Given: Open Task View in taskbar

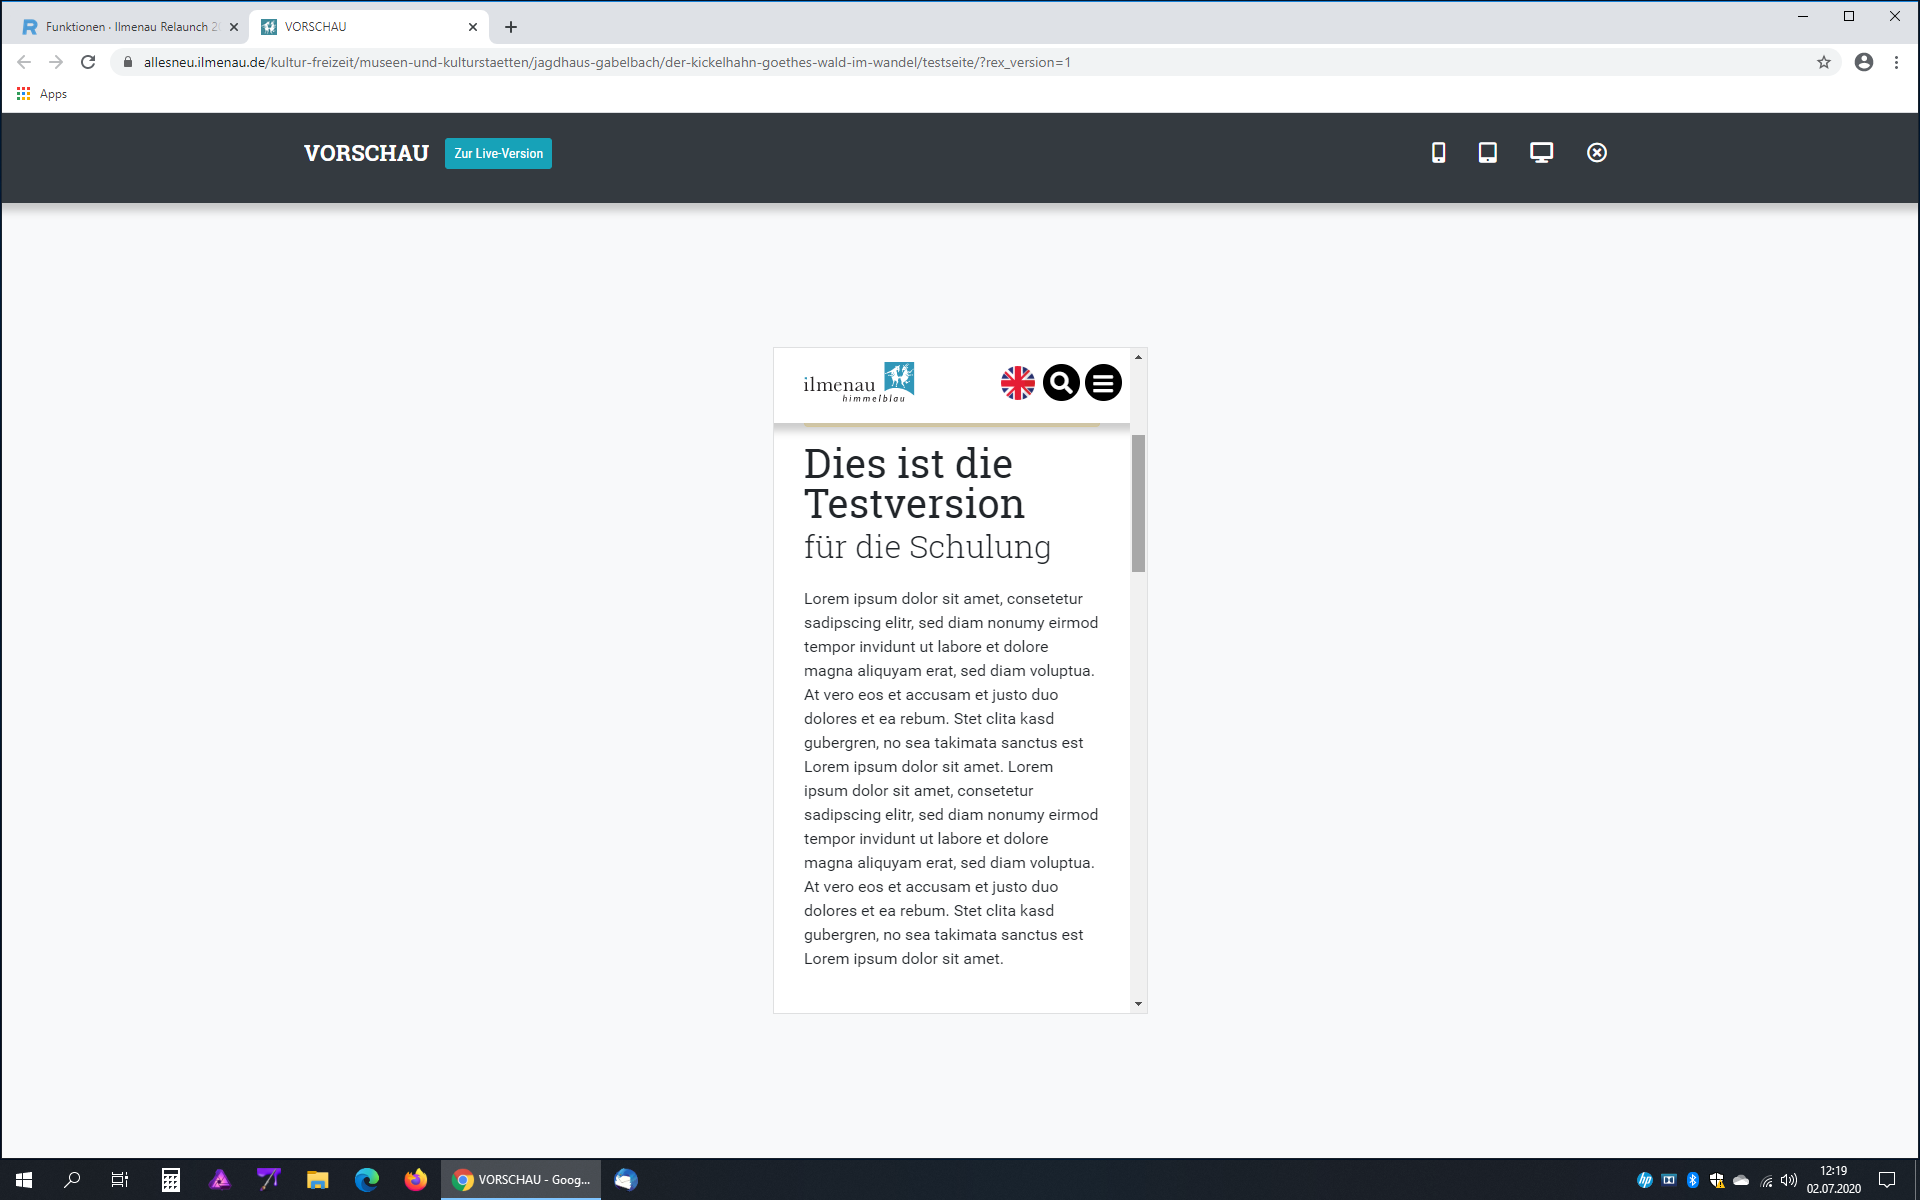Looking at the screenshot, I should pos(120,1180).
